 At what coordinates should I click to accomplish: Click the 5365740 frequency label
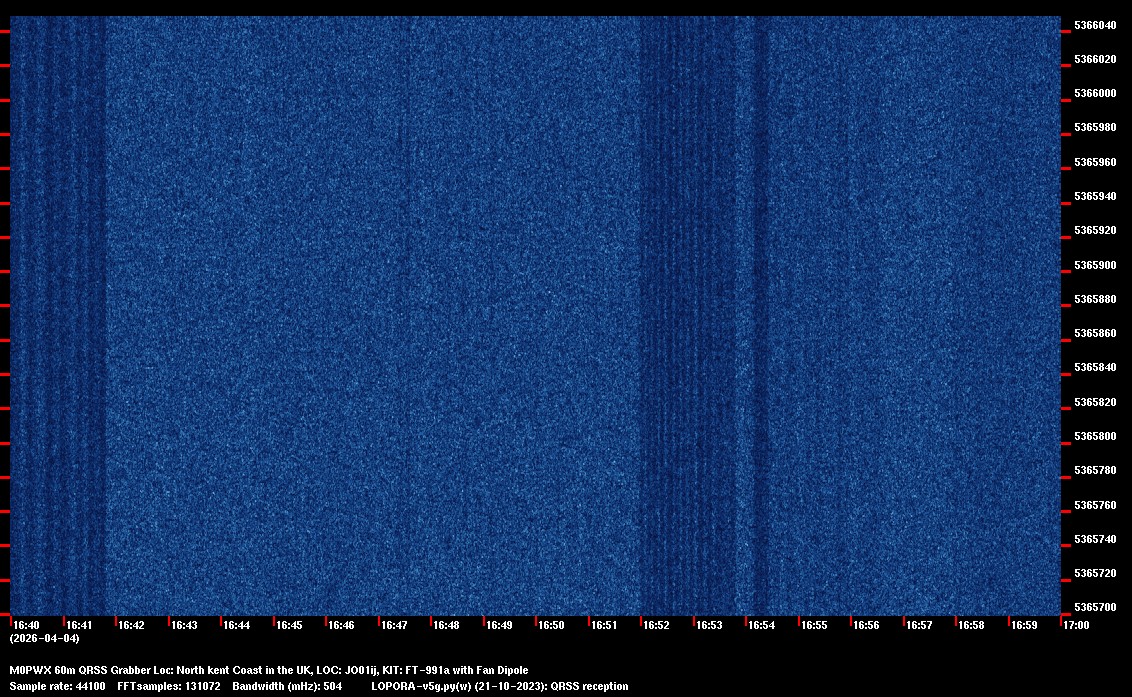pyautogui.click(x=1095, y=539)
